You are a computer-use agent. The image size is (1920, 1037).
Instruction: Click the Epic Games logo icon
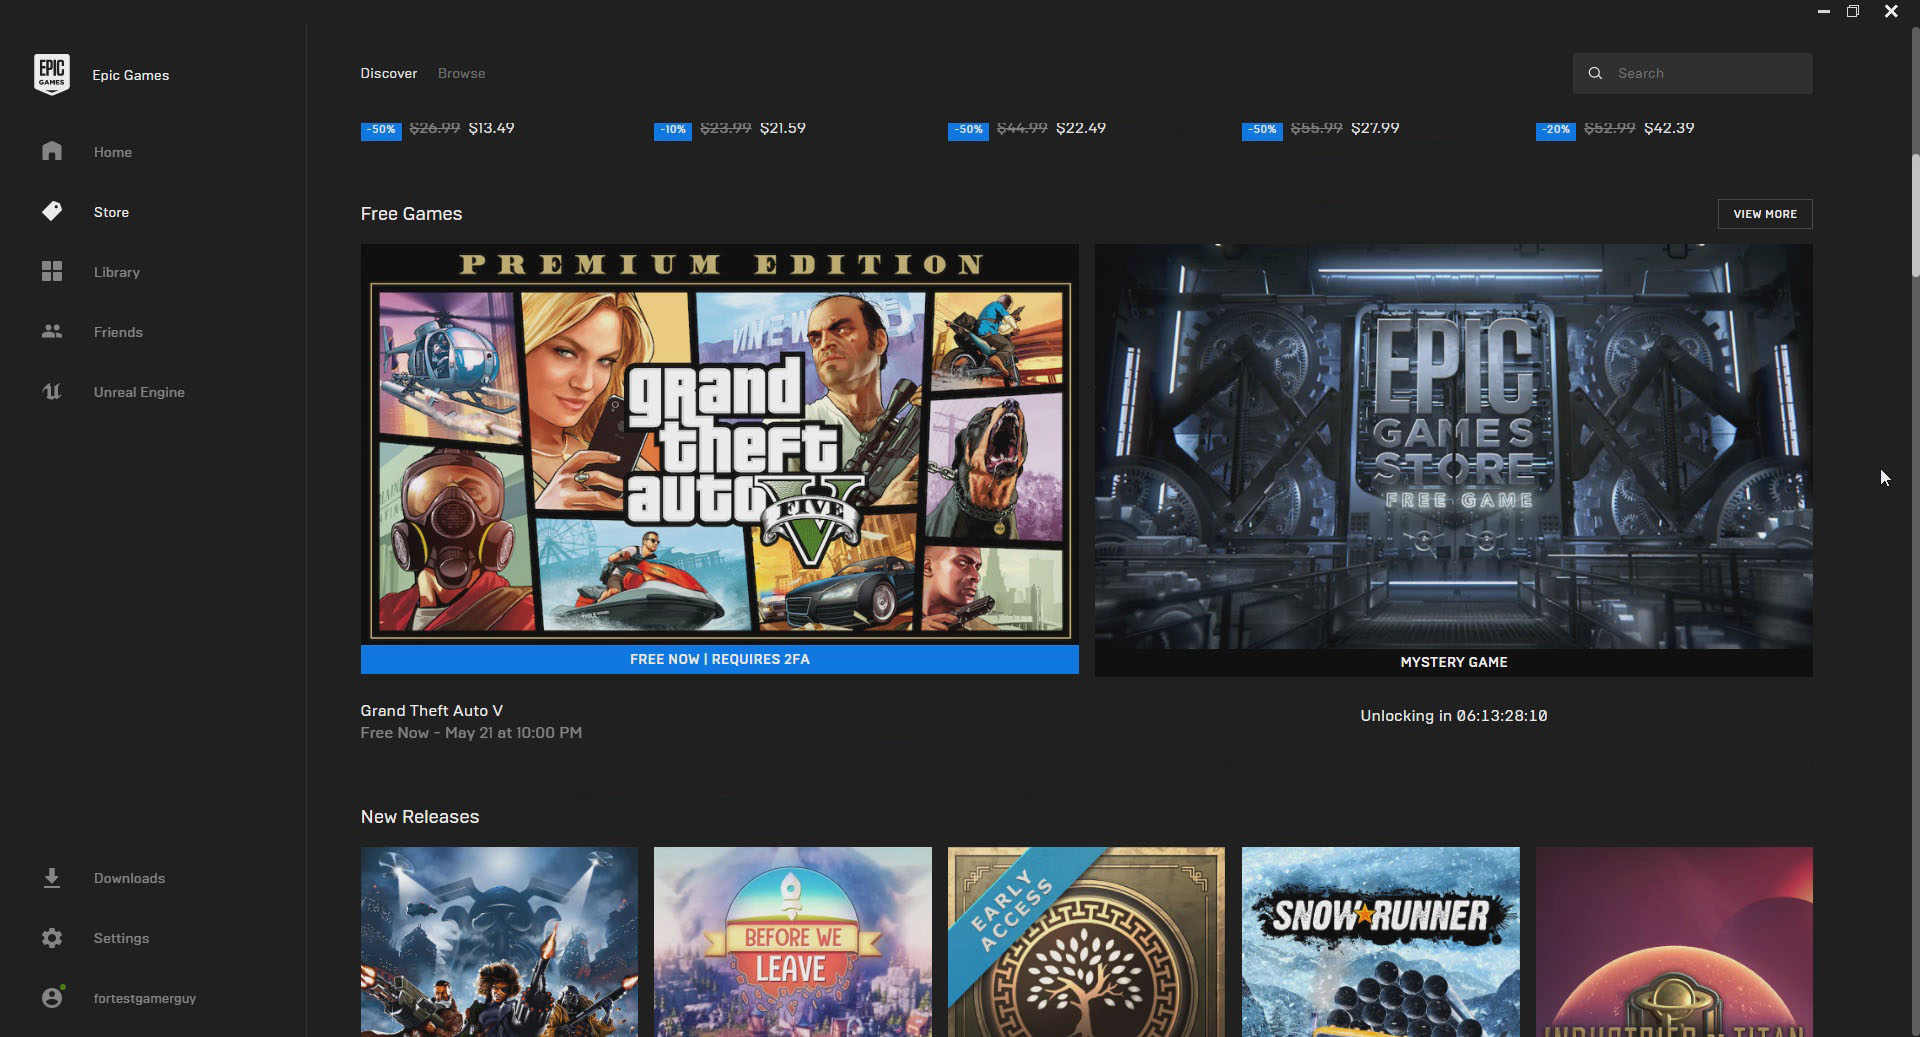[52, 74]
